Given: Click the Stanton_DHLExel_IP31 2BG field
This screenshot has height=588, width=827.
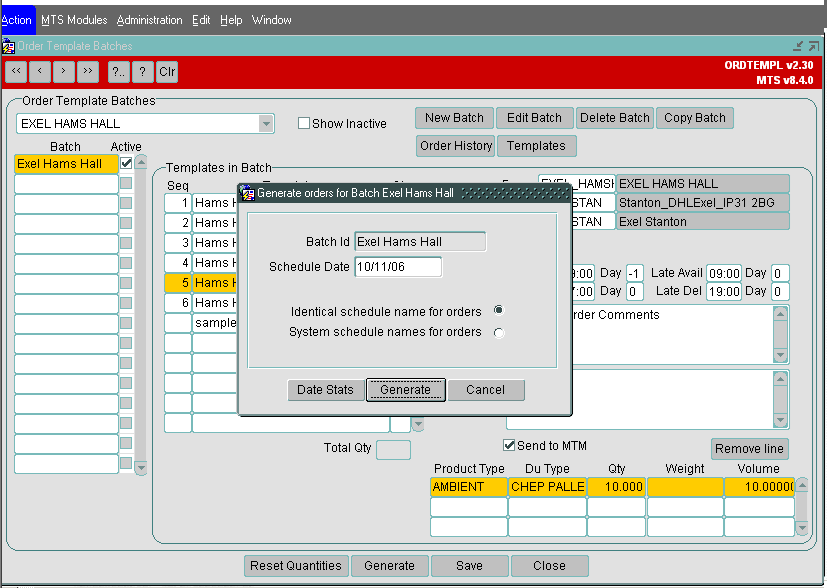Looking at the screenshot, I should 703,203.
